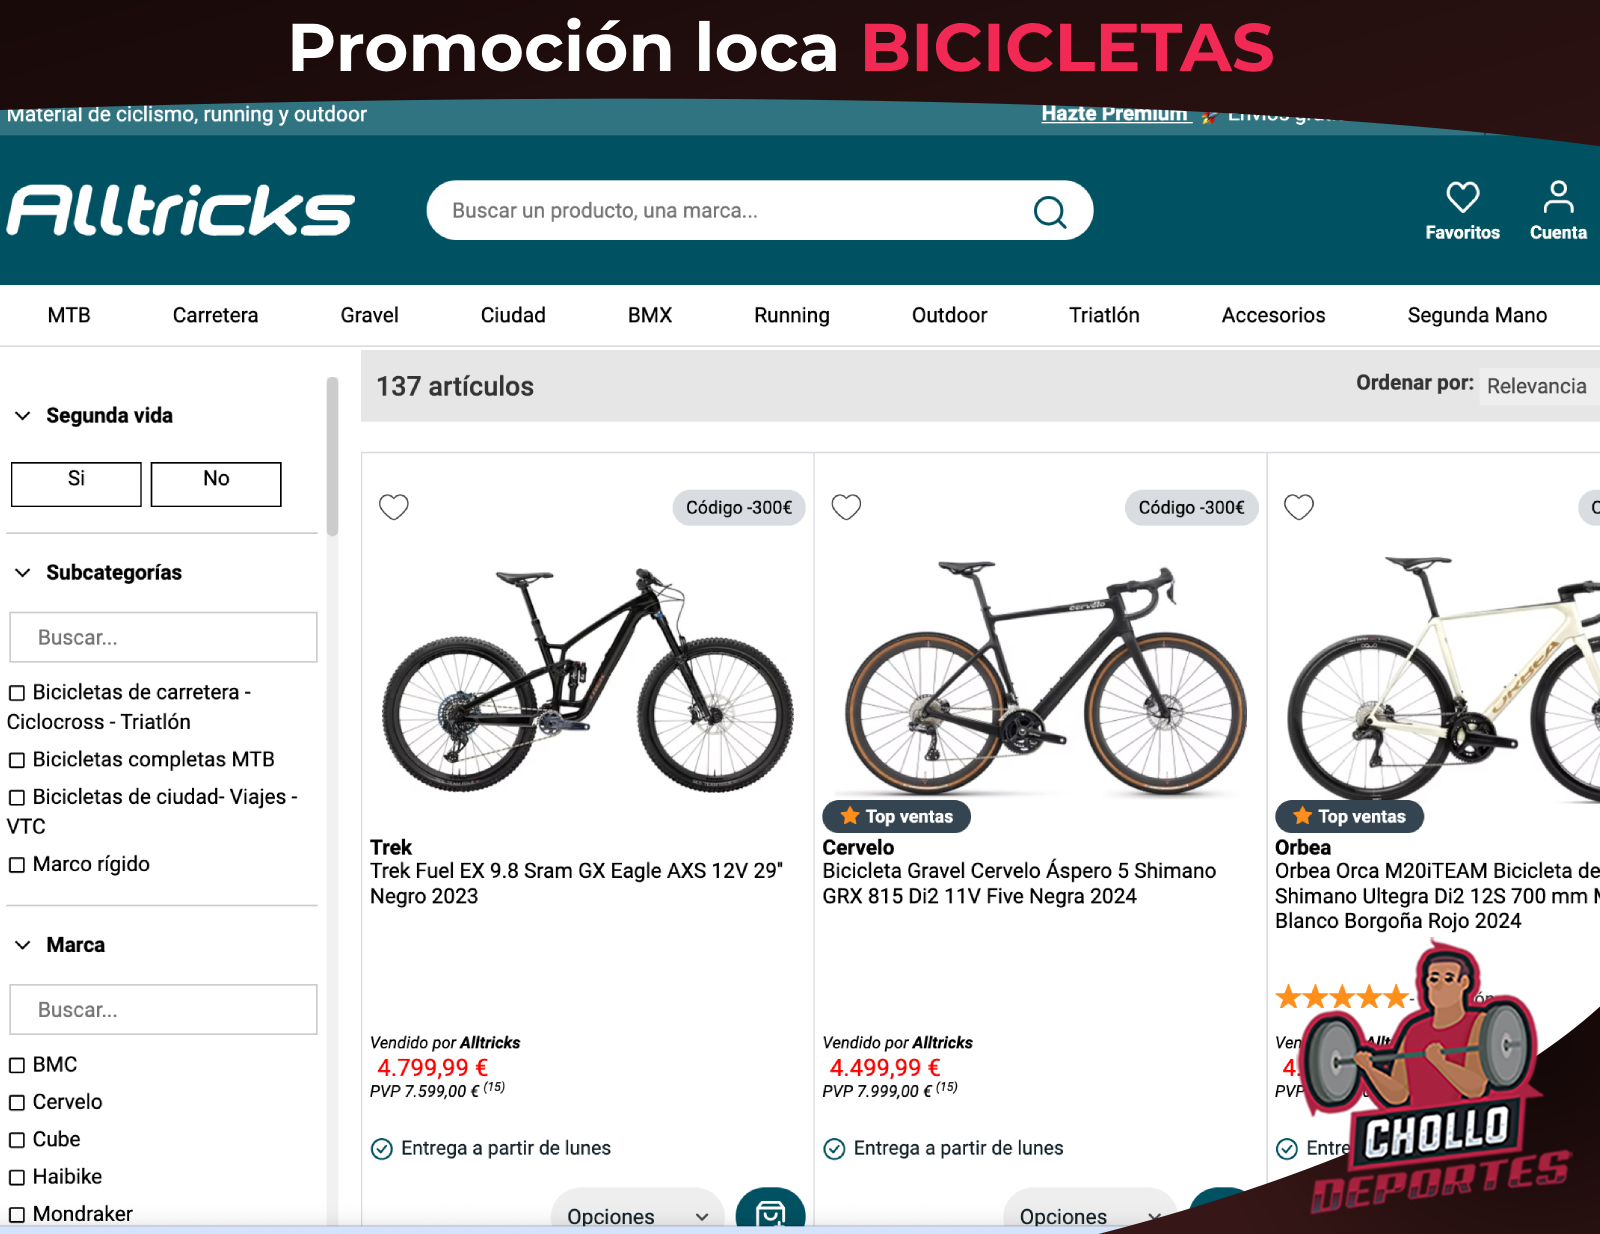Open the Gravel menu category

point(369,315)
